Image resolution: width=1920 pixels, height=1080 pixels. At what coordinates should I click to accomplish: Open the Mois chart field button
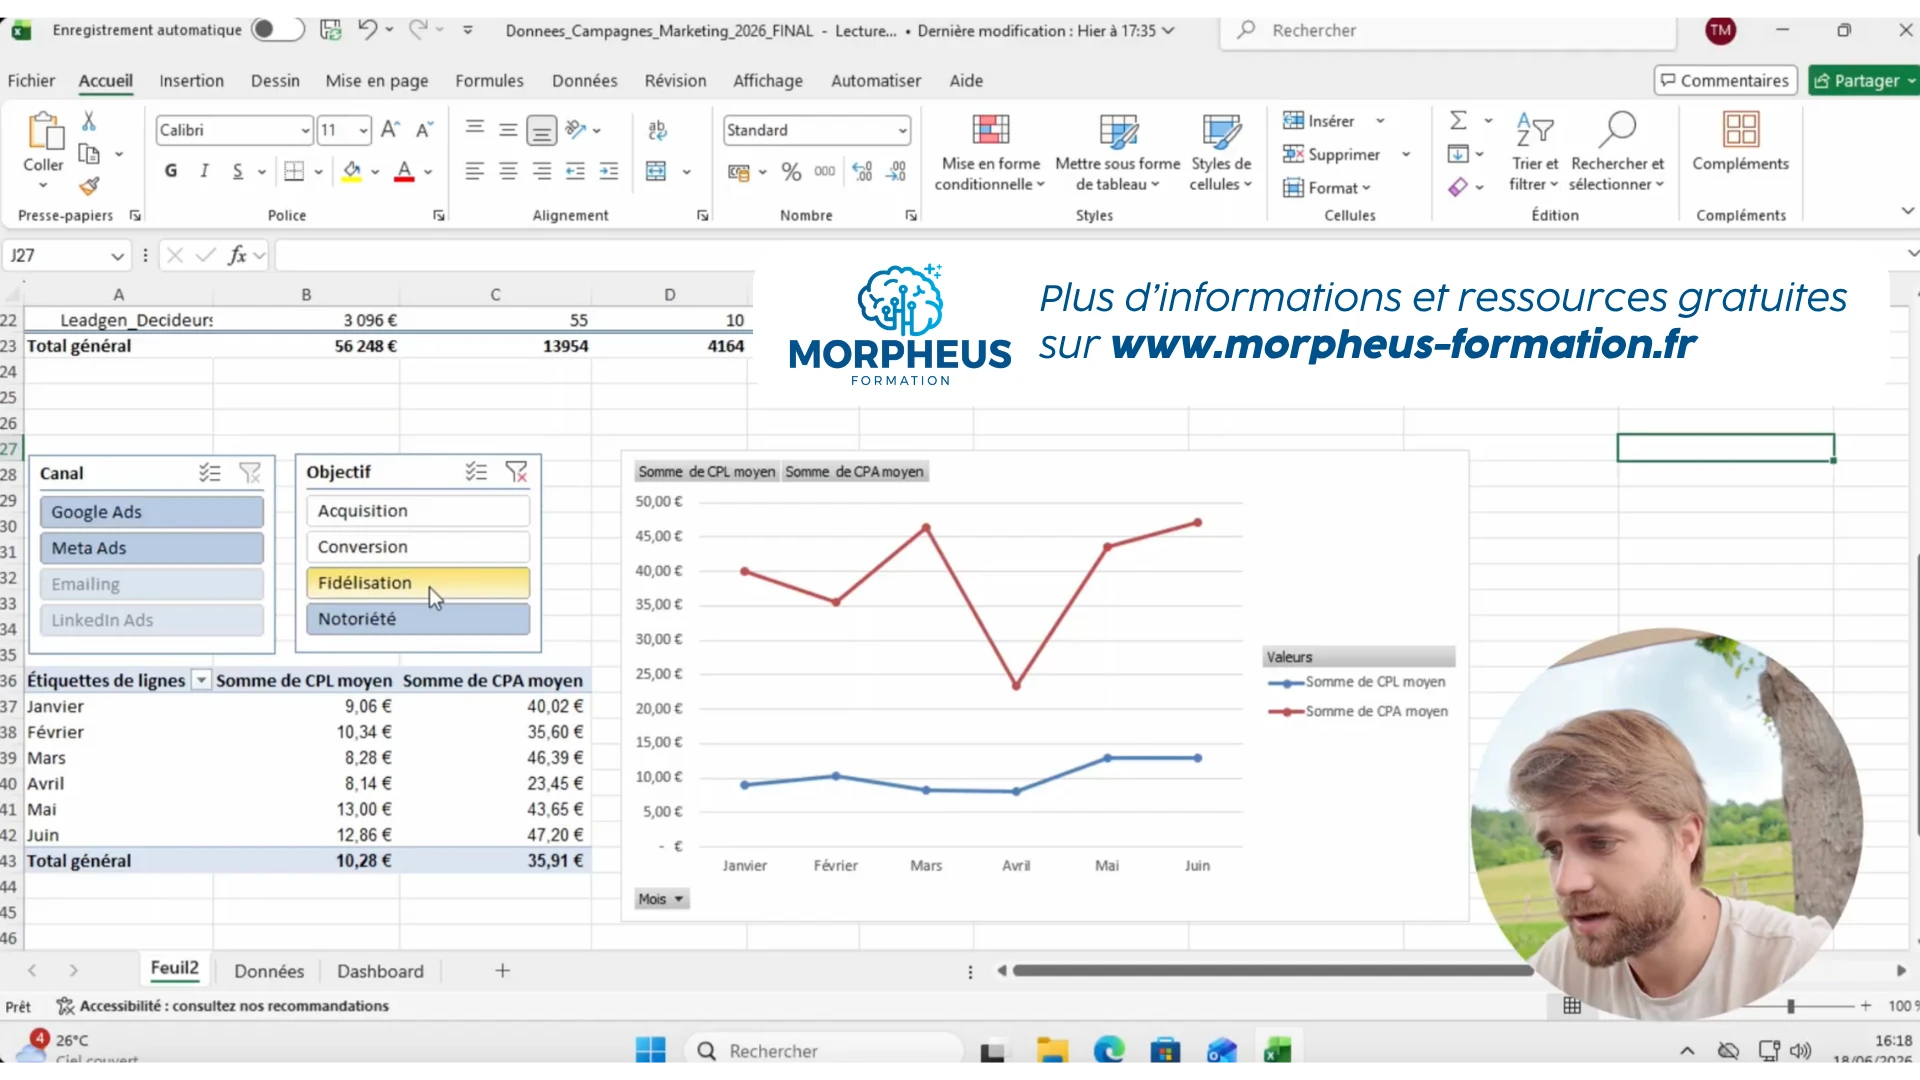(661, 899)
